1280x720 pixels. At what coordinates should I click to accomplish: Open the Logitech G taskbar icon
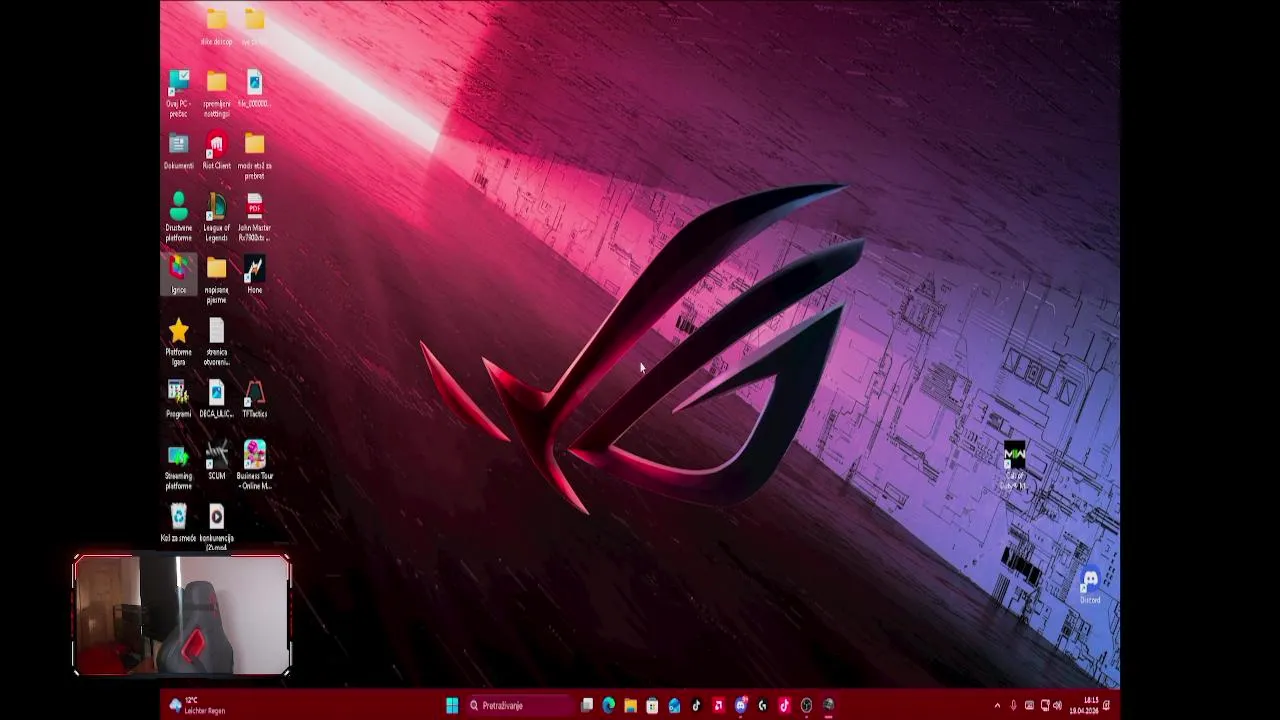point(762,705)
